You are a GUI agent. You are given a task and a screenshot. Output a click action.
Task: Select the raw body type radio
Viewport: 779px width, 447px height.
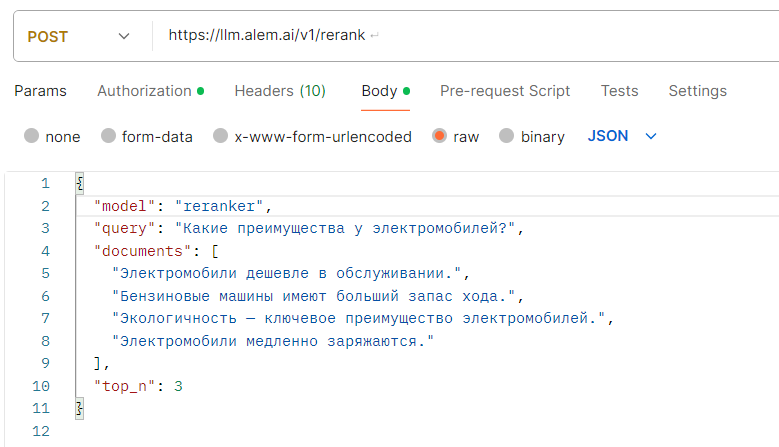[x=439, y=136]
